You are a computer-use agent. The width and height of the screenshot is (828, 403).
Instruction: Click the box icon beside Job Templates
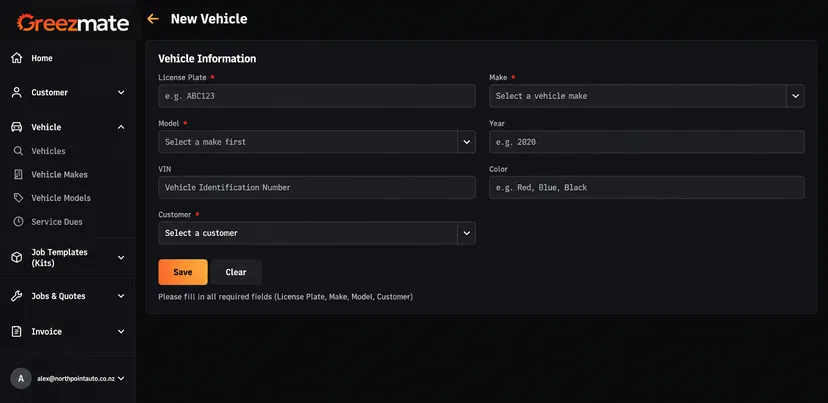[17, 257]
